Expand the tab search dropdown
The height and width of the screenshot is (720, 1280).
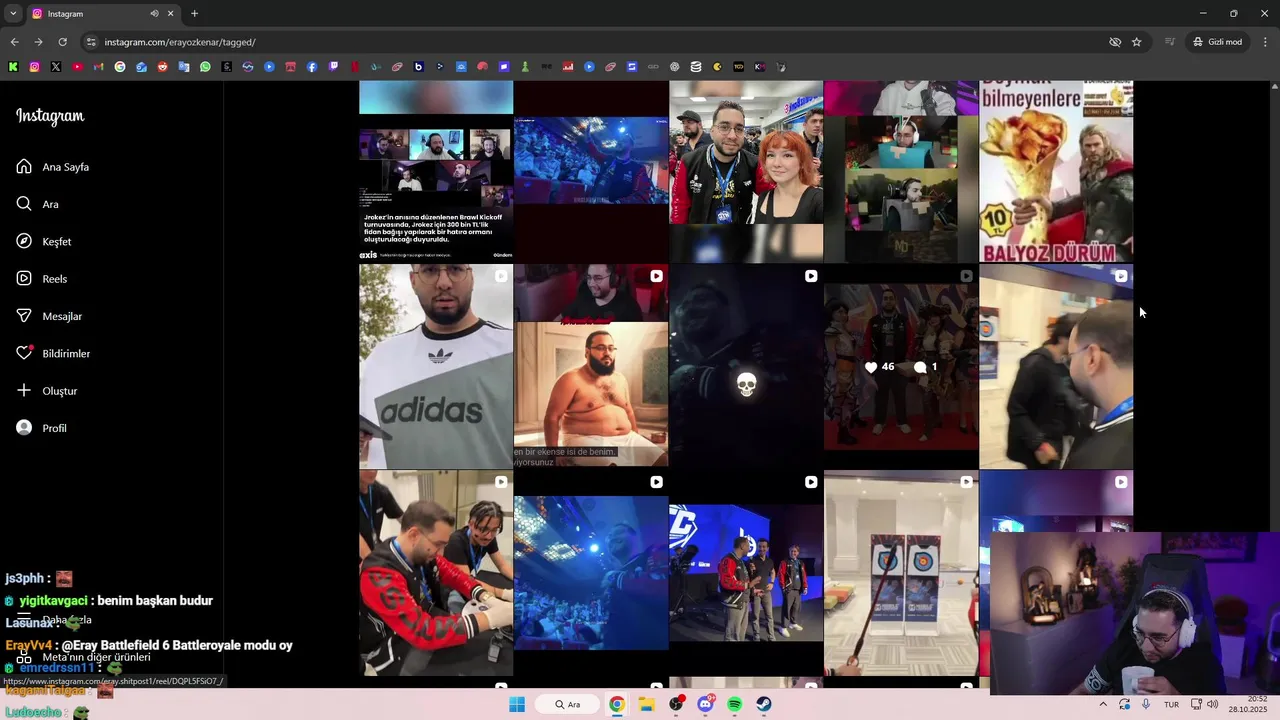point(13,14)
